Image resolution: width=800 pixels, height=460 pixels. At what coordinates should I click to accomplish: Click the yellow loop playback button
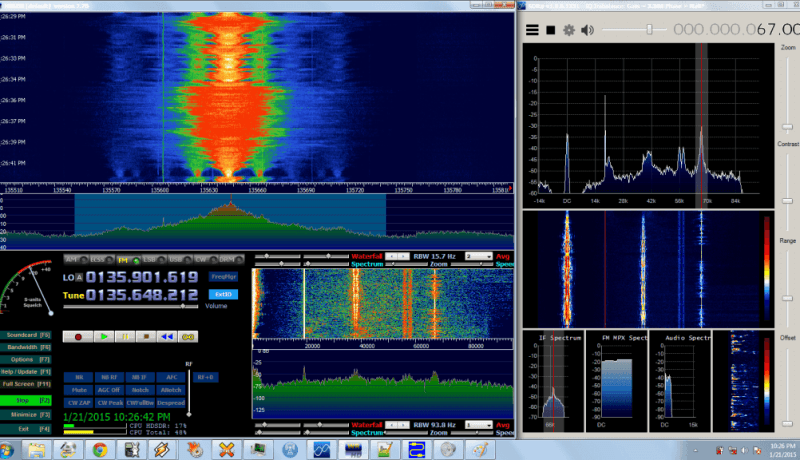coord(188,337)
